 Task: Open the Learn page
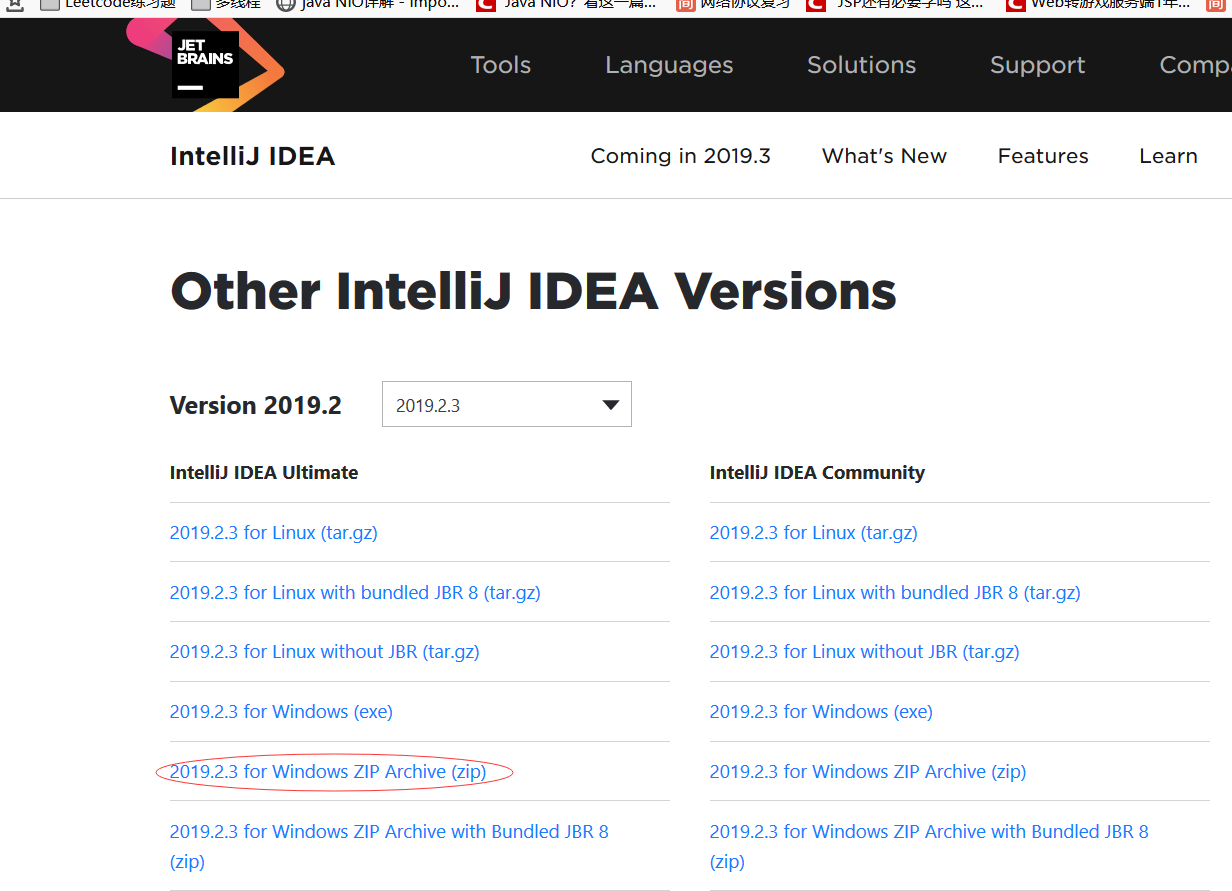coord(1168,156)
